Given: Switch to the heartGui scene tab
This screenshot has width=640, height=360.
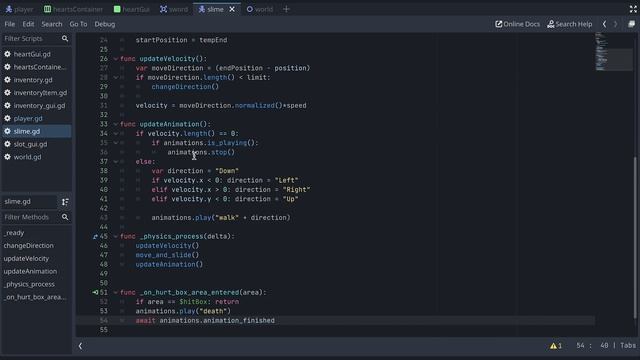Looking at the screenshot, I should pos(132,9).
